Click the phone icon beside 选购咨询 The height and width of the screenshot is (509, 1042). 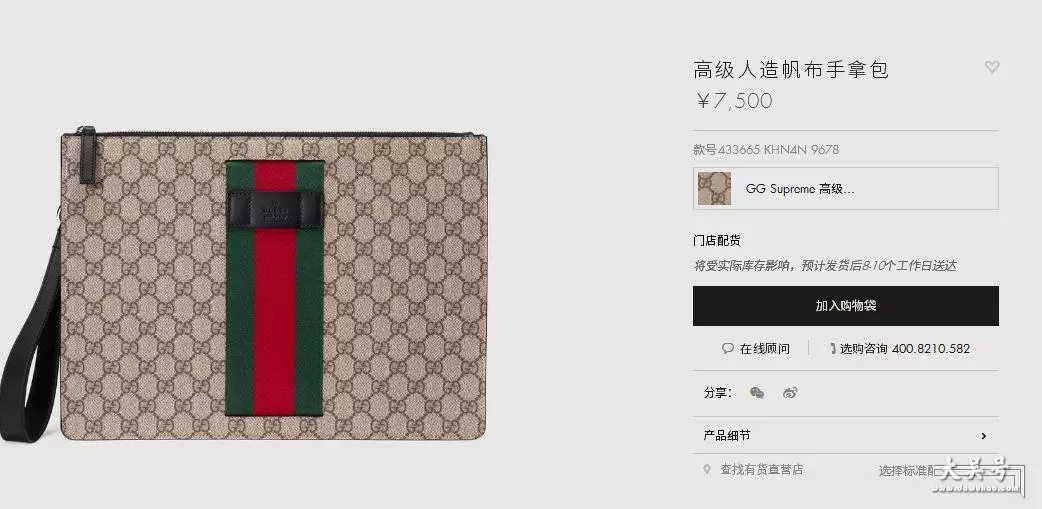833,348
